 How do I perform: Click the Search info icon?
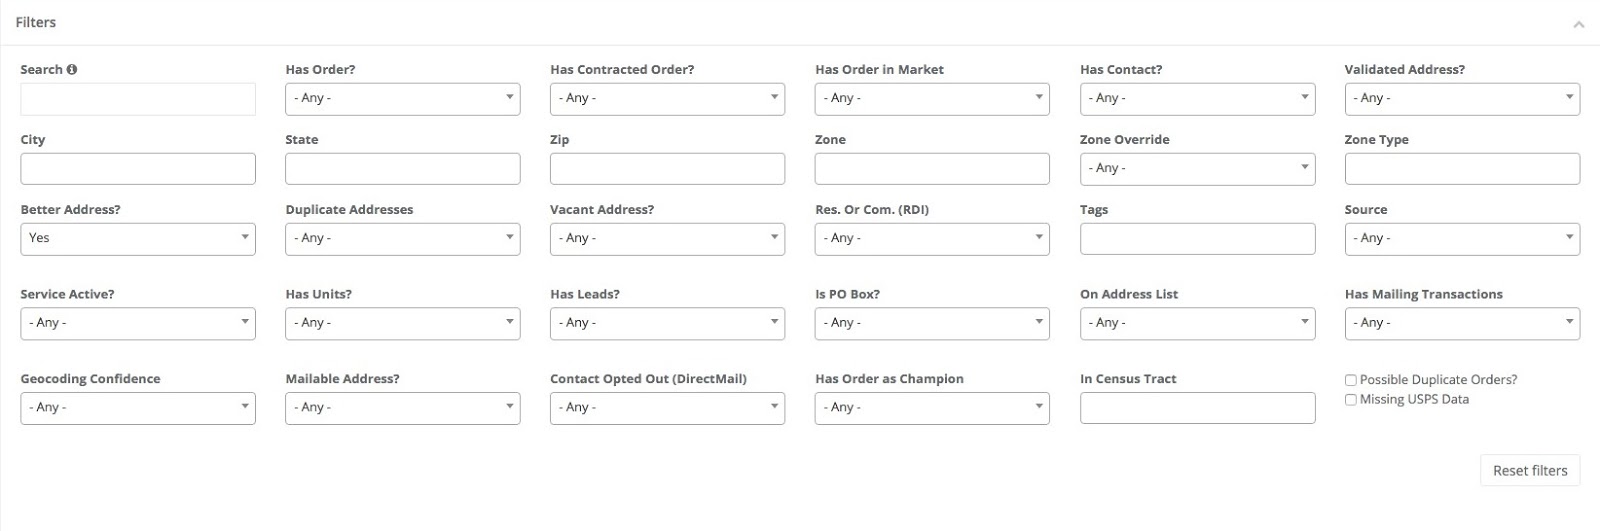(72, 70)
